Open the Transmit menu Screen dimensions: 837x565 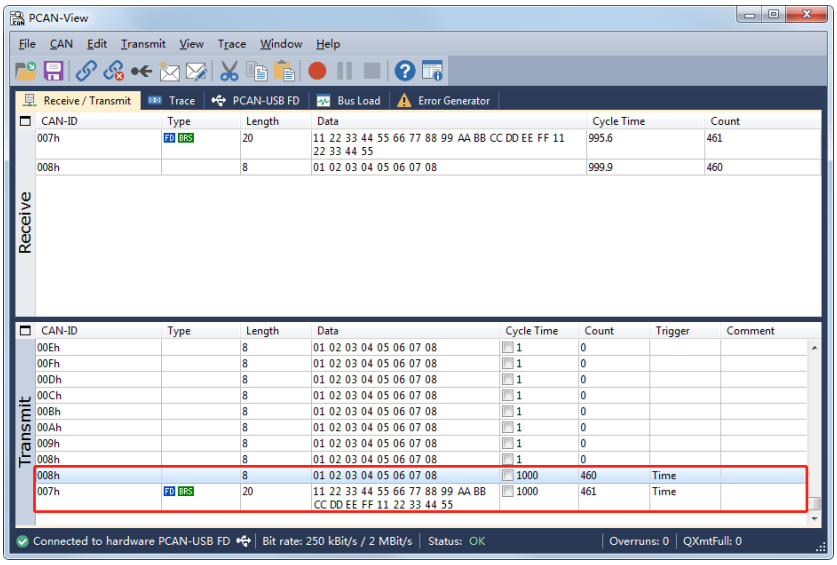tap(143, 44)
